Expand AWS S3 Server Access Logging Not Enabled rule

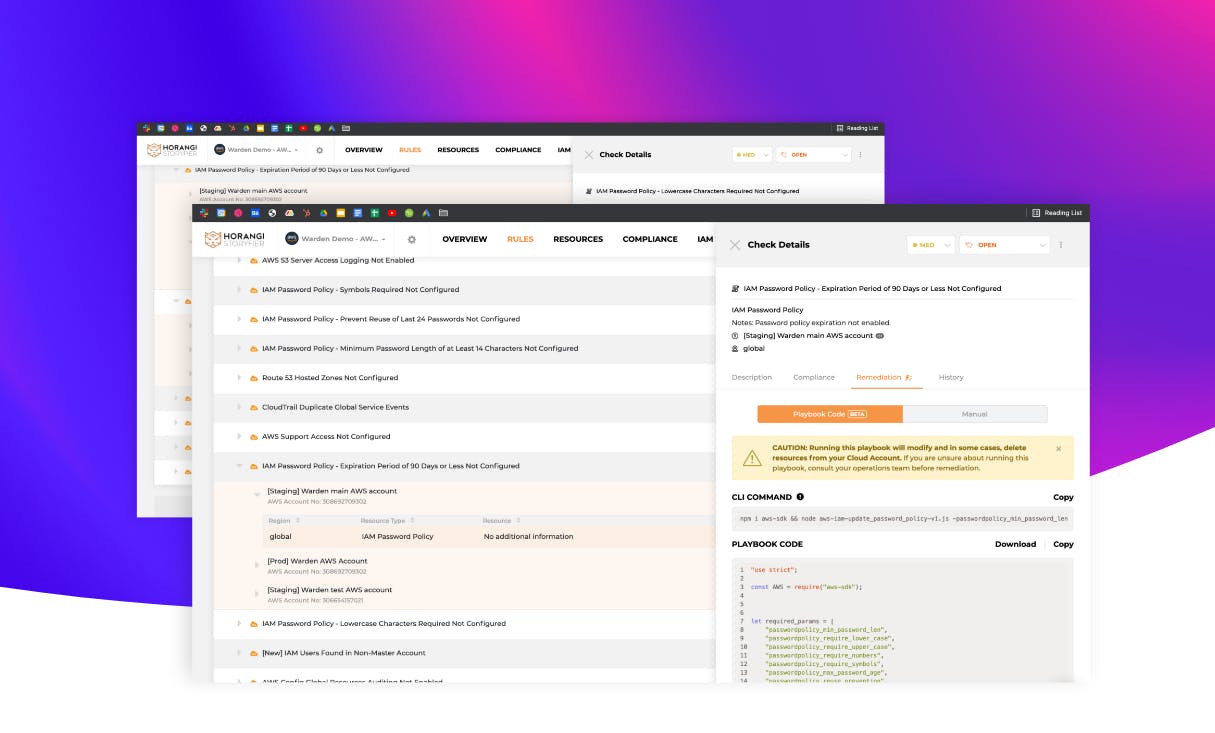239,260
